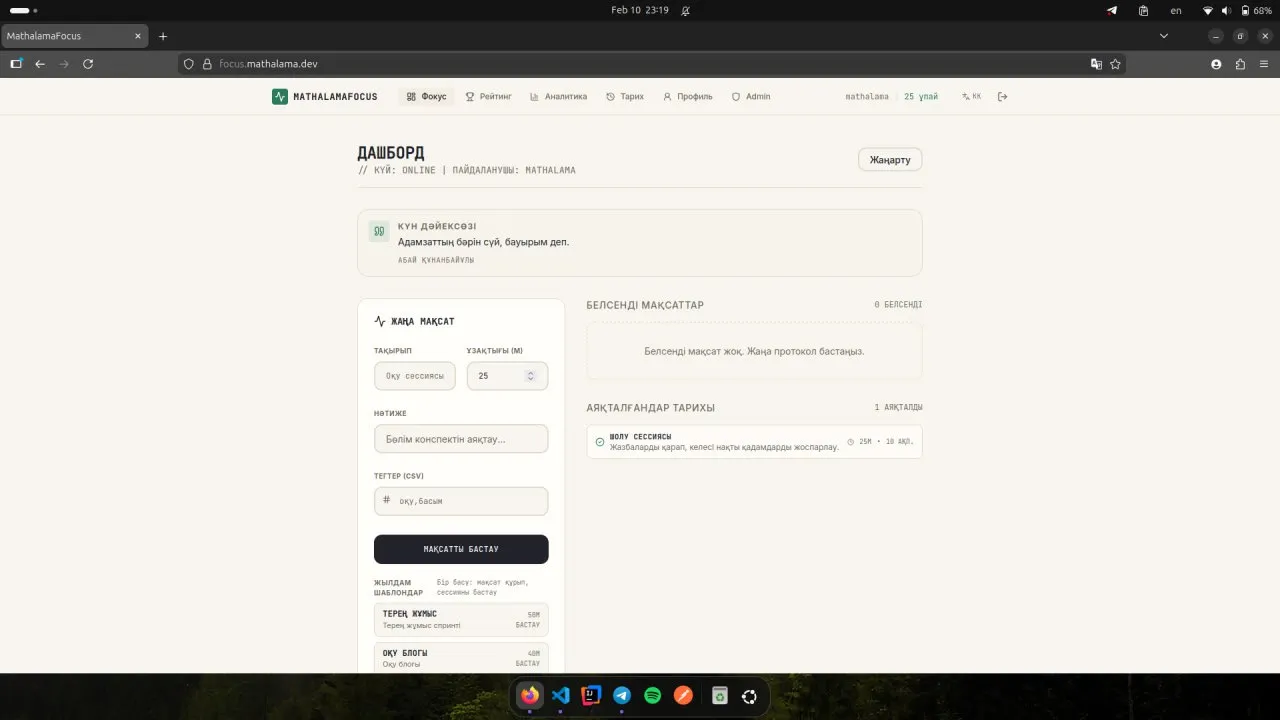The image size is (1280, 720).
Task: Launch IntelliJ IDEA from the dock
Action: [591, 695]
